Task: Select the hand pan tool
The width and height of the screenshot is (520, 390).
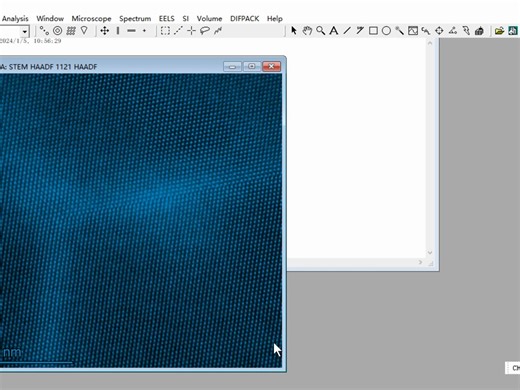Action: point(307,31)
